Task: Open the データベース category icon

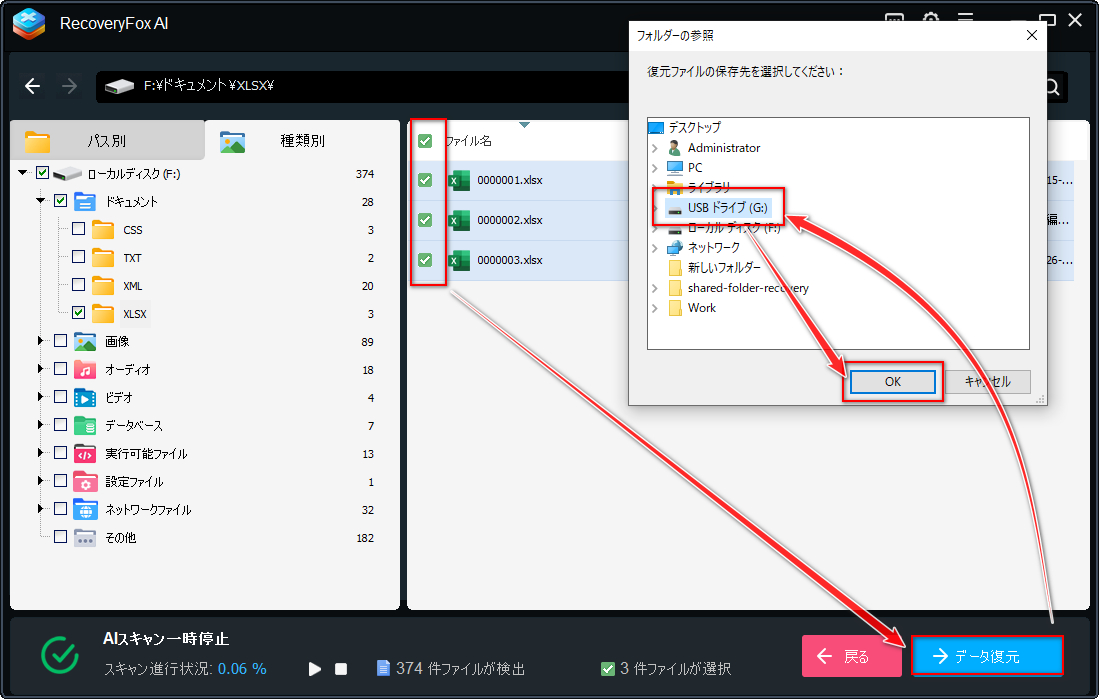Action: pos(85,426)
